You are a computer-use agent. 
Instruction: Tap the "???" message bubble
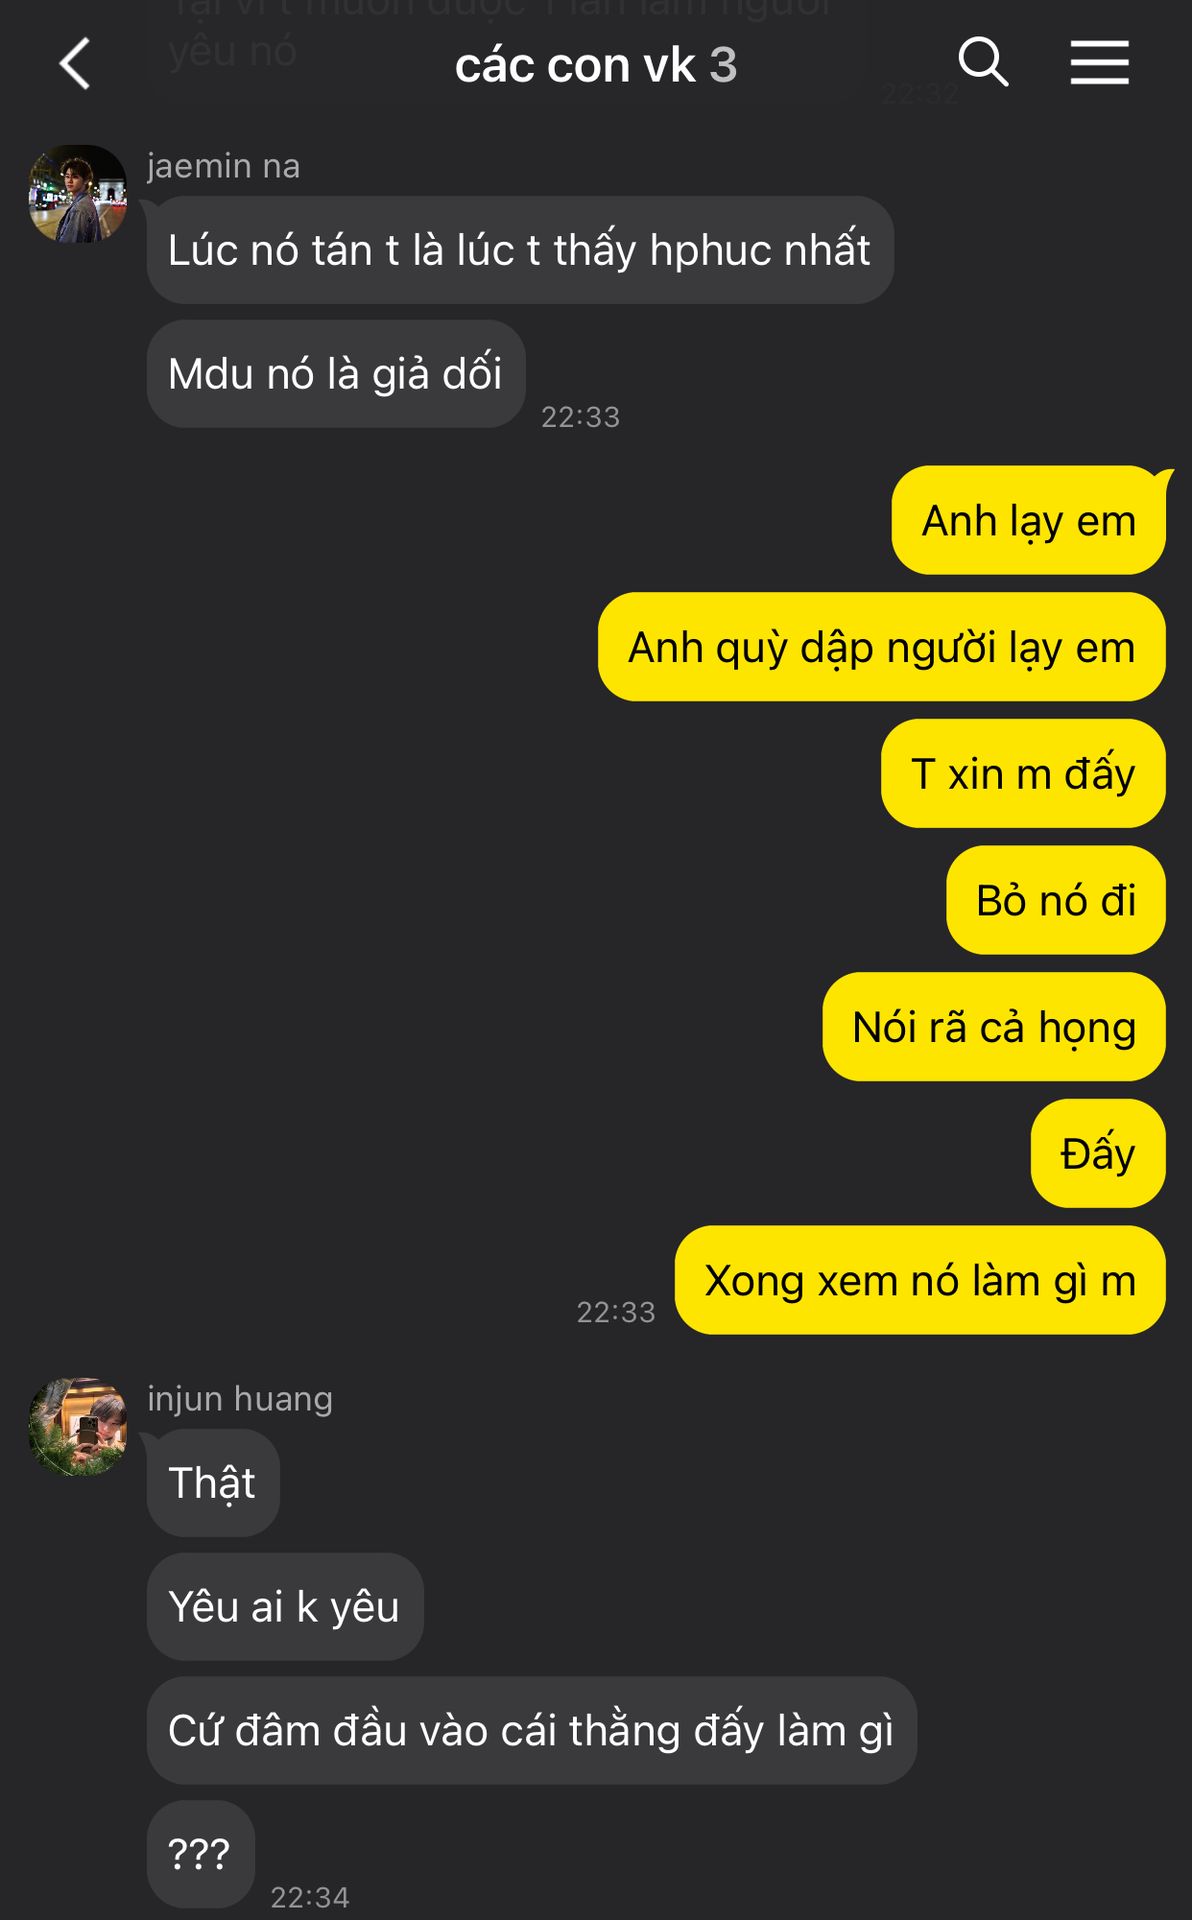(201, 1854)
